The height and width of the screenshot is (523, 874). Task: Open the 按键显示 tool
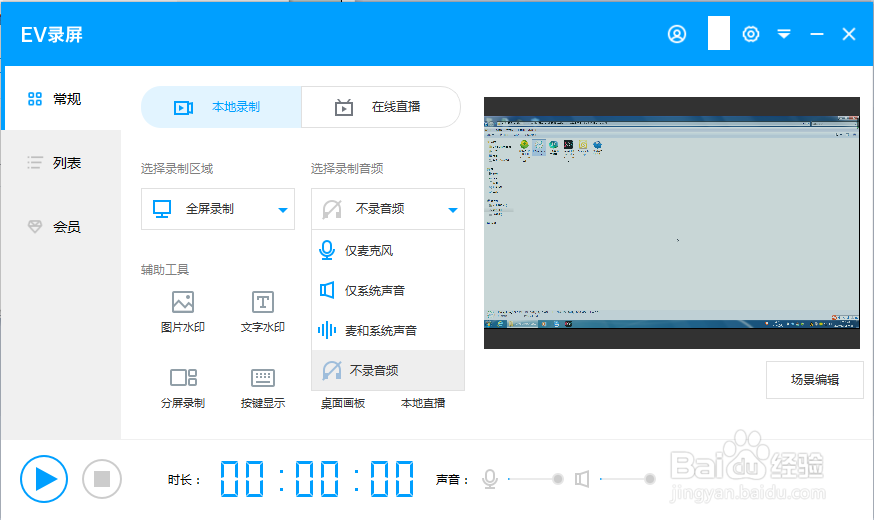tap(263, 388)
